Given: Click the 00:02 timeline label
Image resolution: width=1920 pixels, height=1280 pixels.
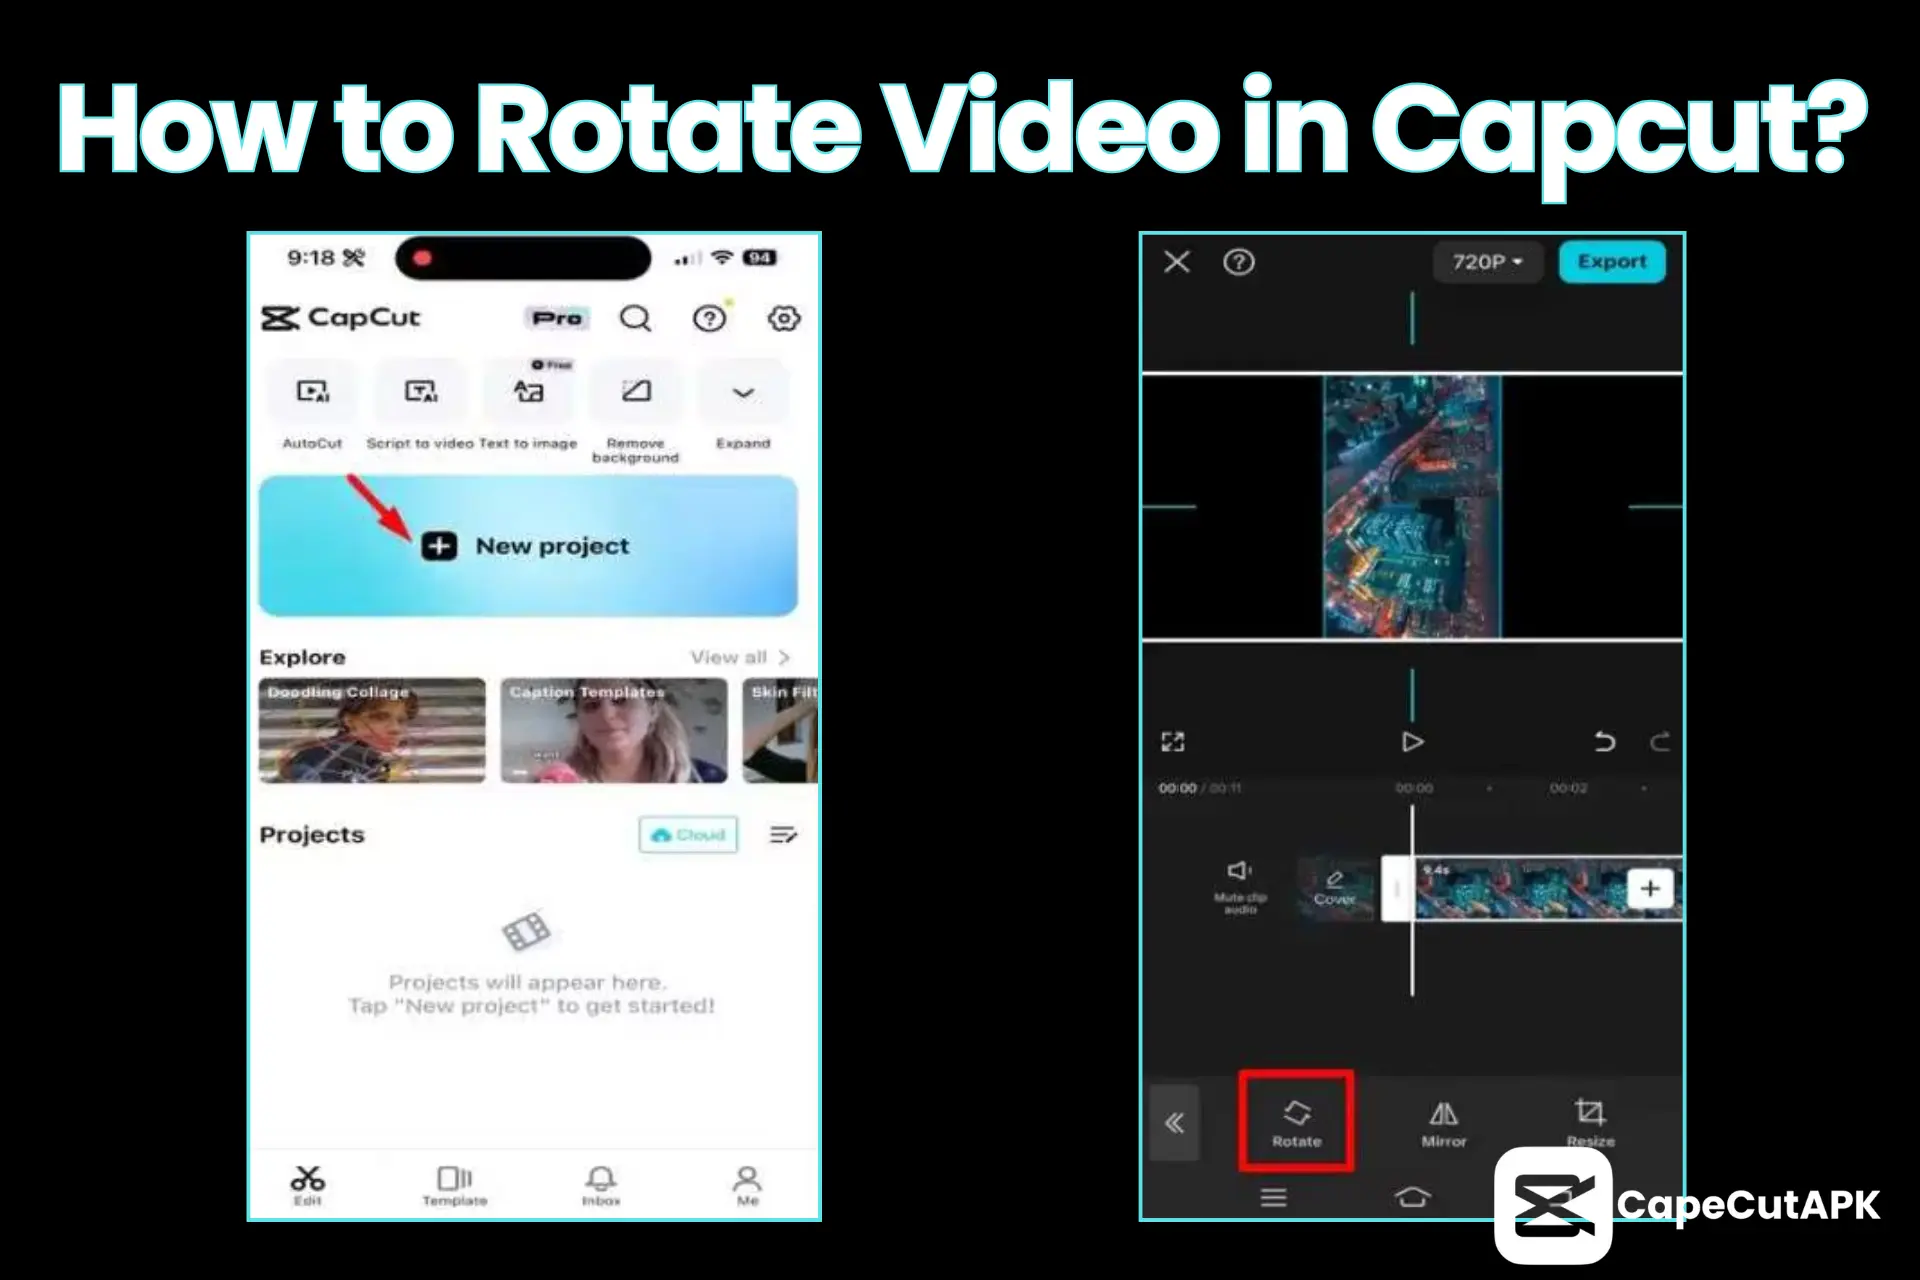Looking at the screenshot, I should tap(1568, 788).
